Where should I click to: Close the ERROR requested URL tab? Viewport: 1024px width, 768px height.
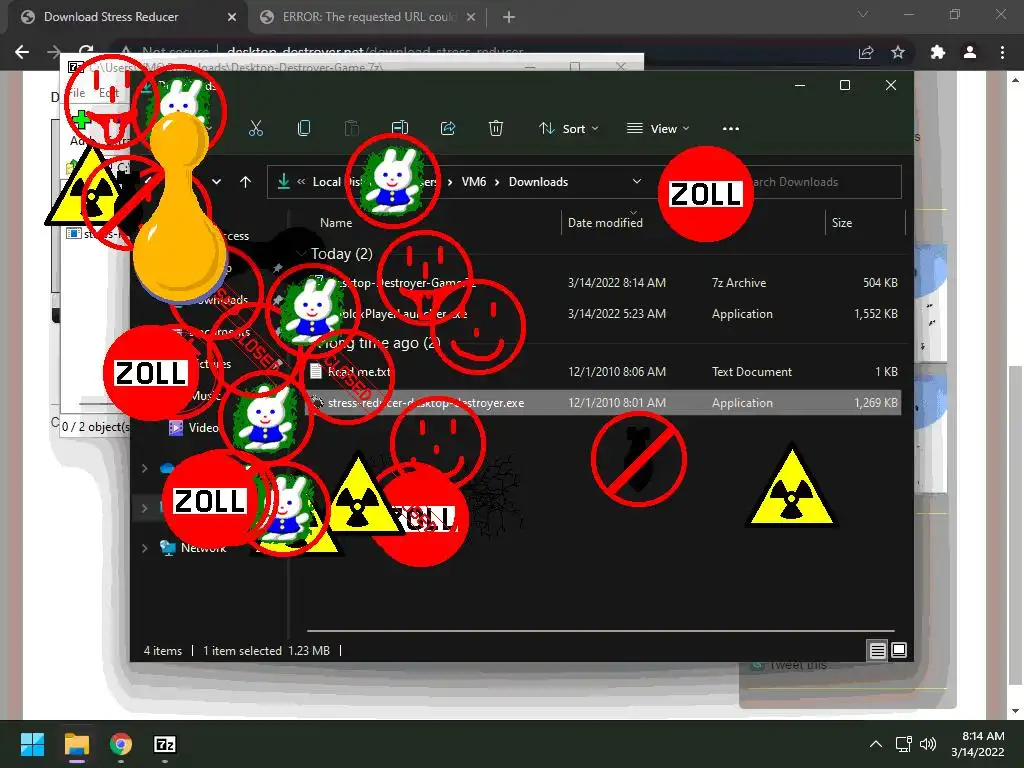[x=471, y=17]
